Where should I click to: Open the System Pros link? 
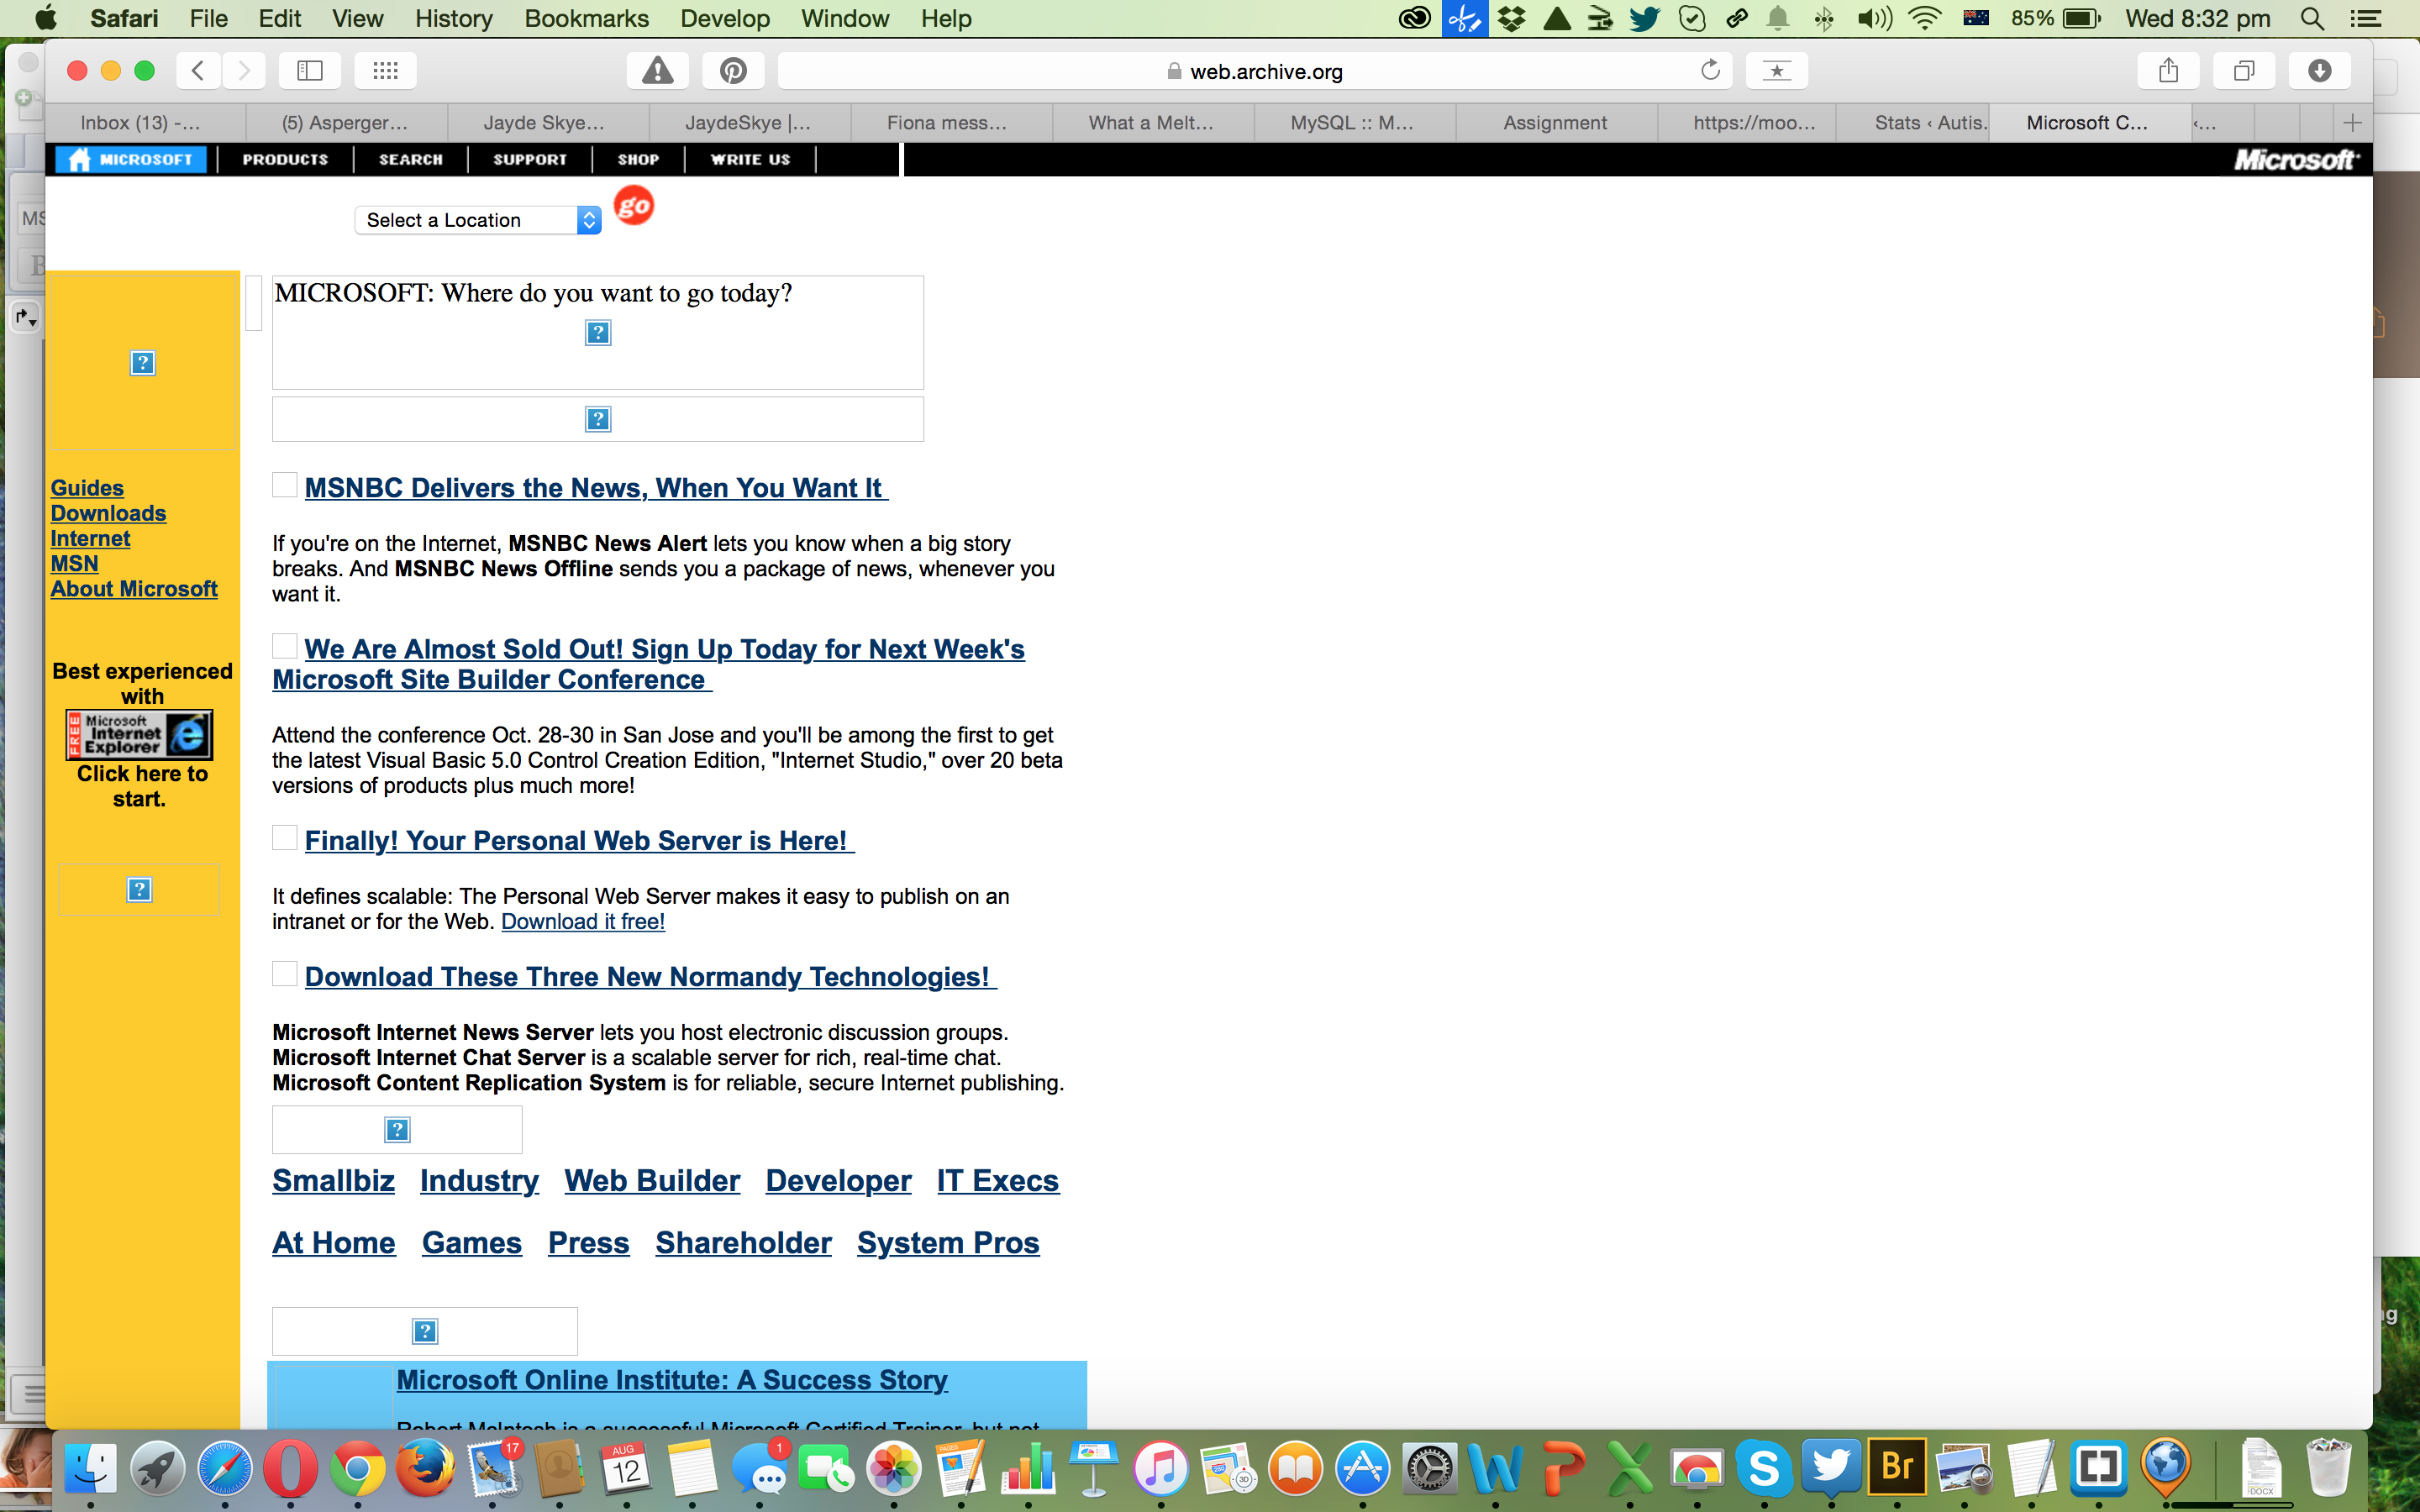pyautogui.click(x=948, y=1242)
